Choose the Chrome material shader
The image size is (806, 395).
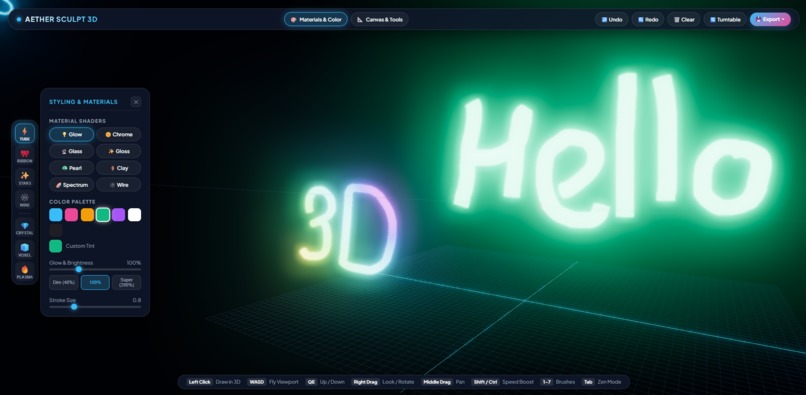[119, 134]
